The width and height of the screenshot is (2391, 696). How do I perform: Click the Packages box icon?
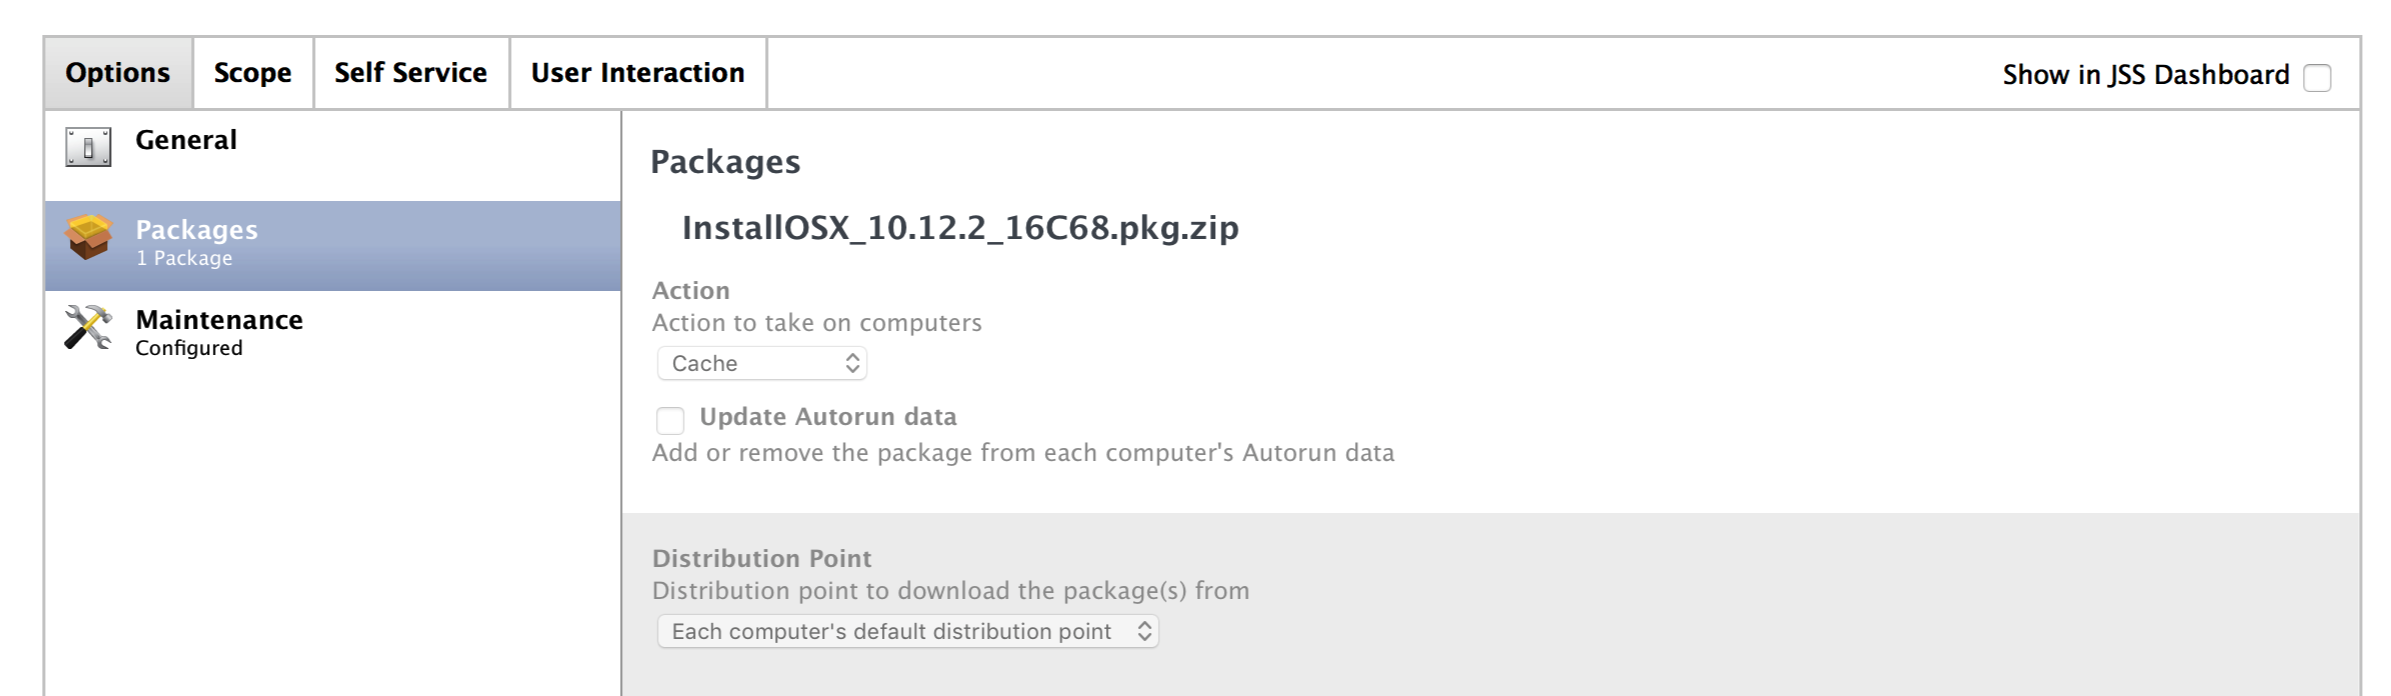click(x=88, y=237)
